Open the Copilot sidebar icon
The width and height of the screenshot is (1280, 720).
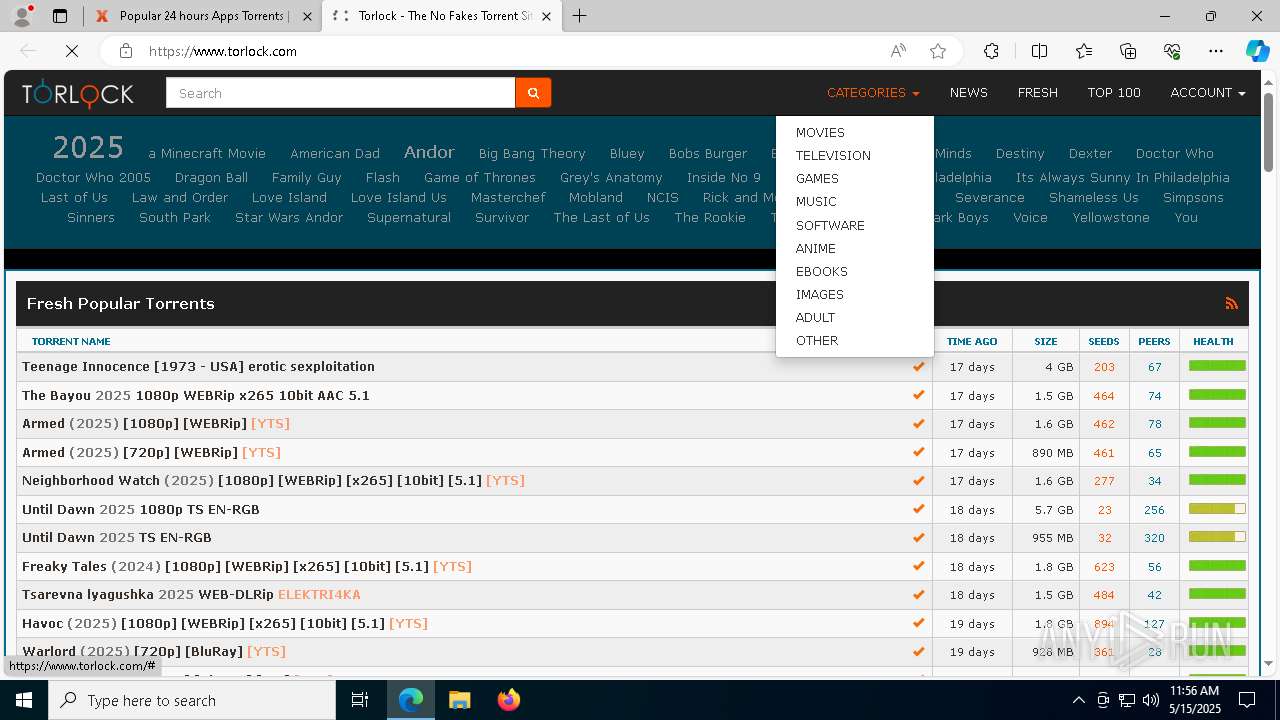tap(1257, 51)
